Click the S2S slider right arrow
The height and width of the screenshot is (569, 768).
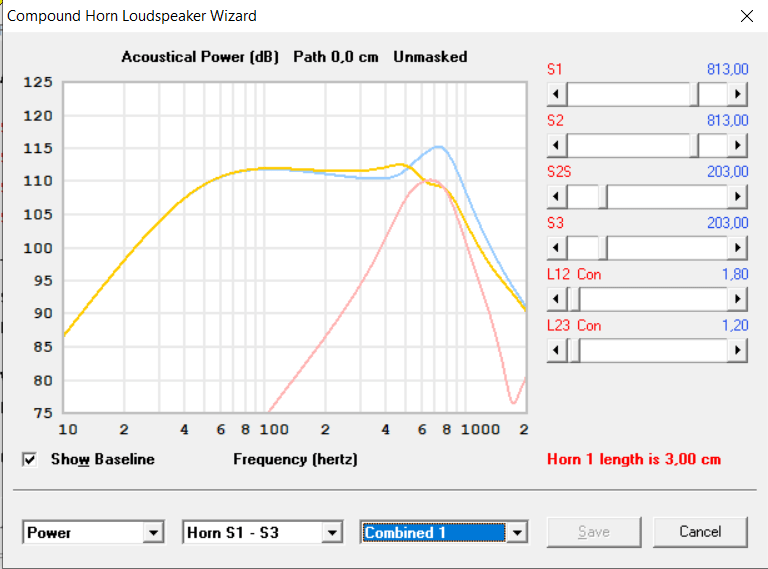click(738, 197)
